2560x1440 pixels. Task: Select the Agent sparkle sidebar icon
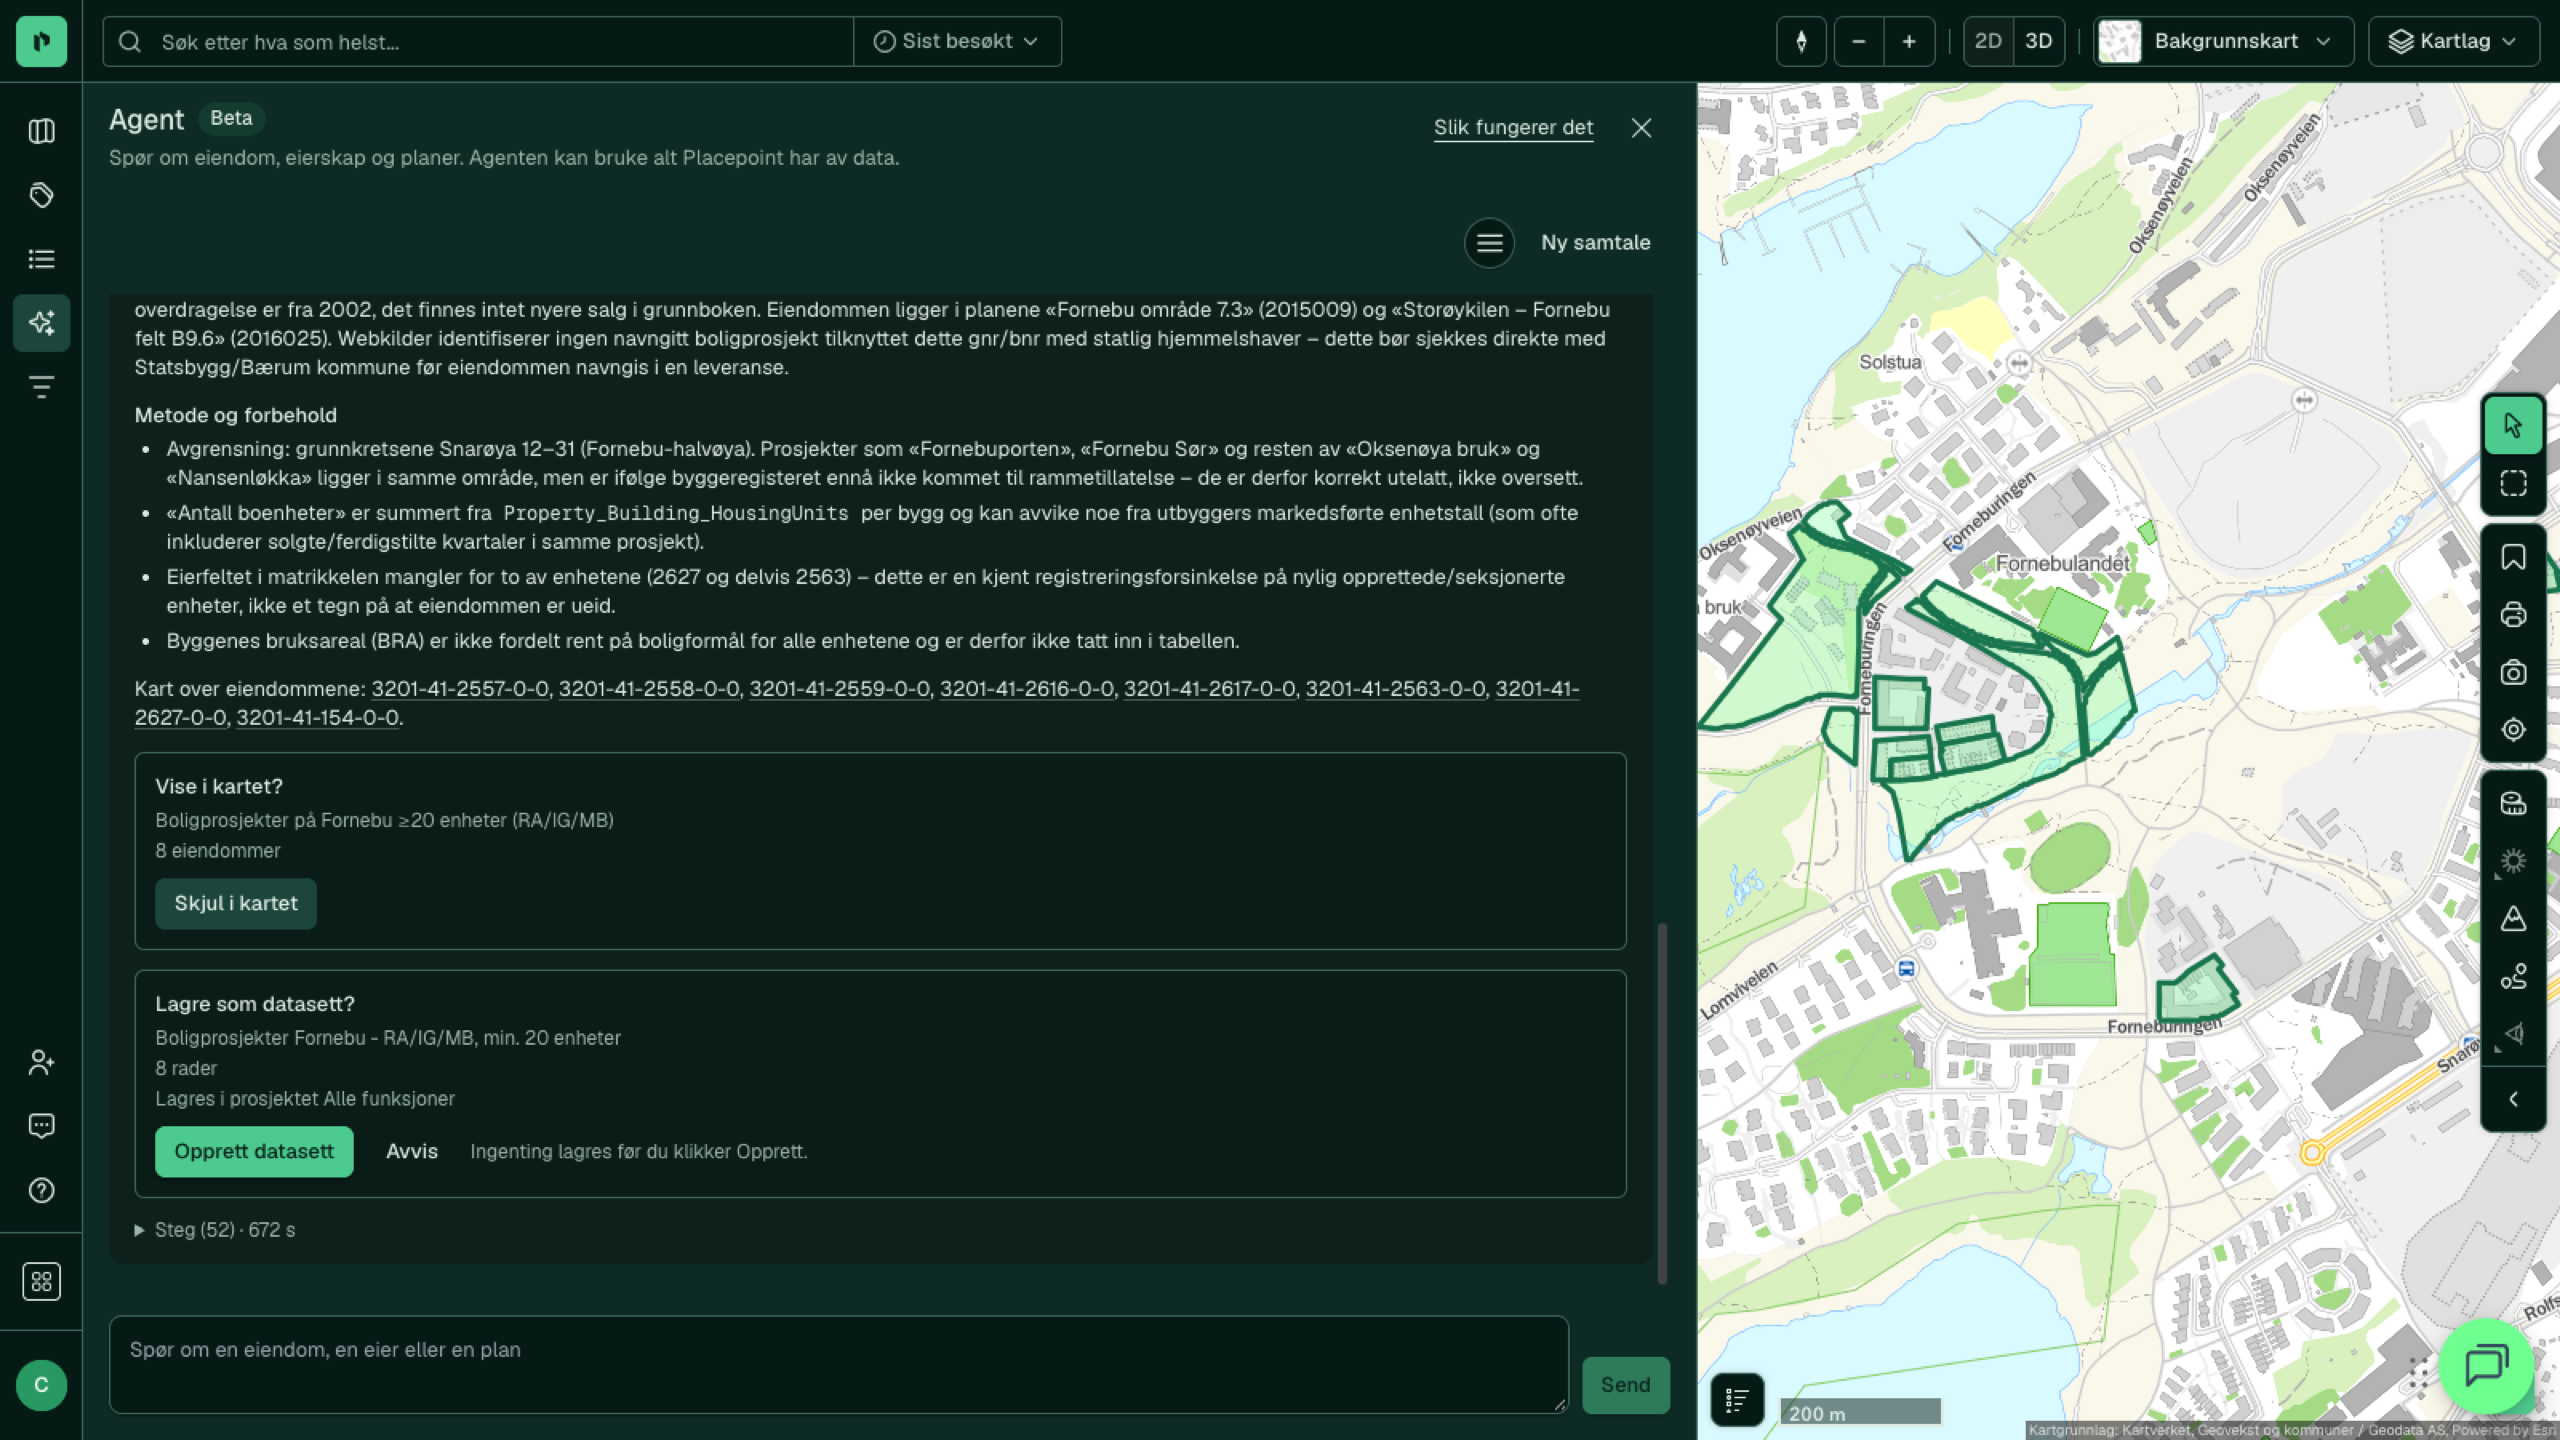click(x=41, y=323)
